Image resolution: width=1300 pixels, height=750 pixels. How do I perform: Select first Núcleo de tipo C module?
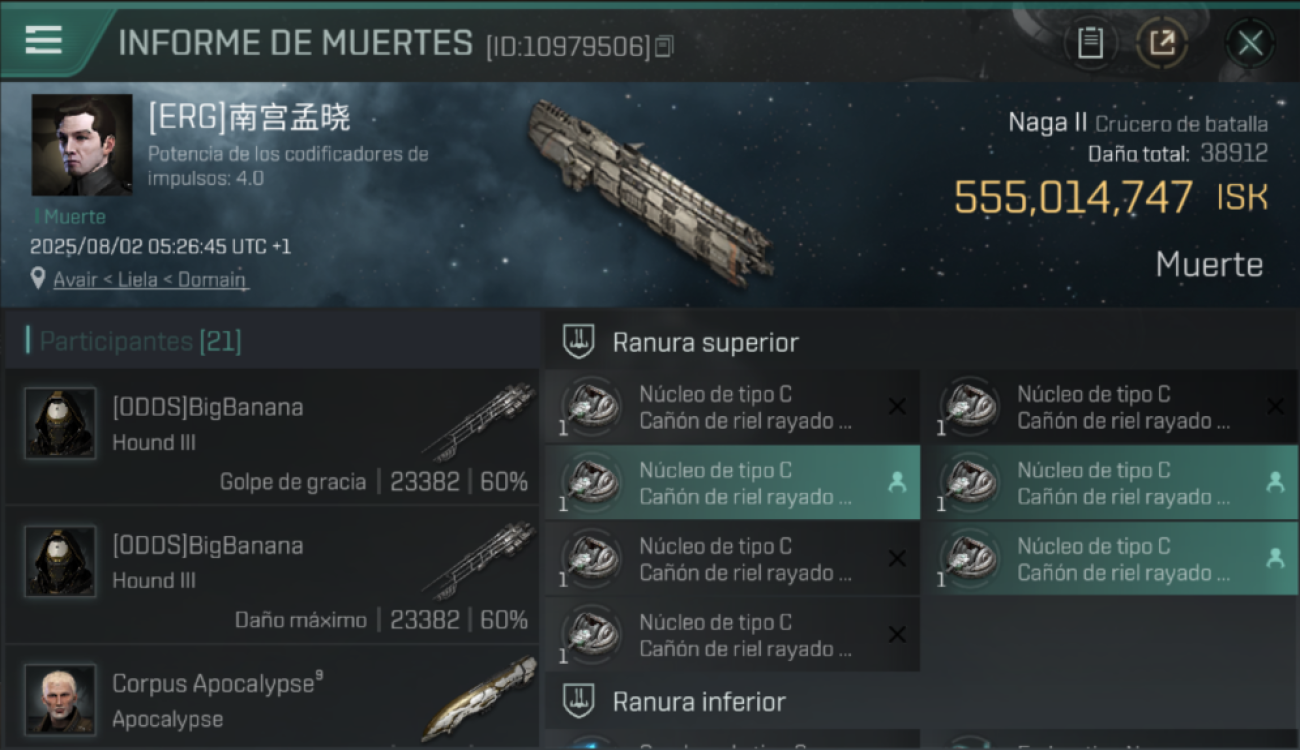click(x=732, y=407)
